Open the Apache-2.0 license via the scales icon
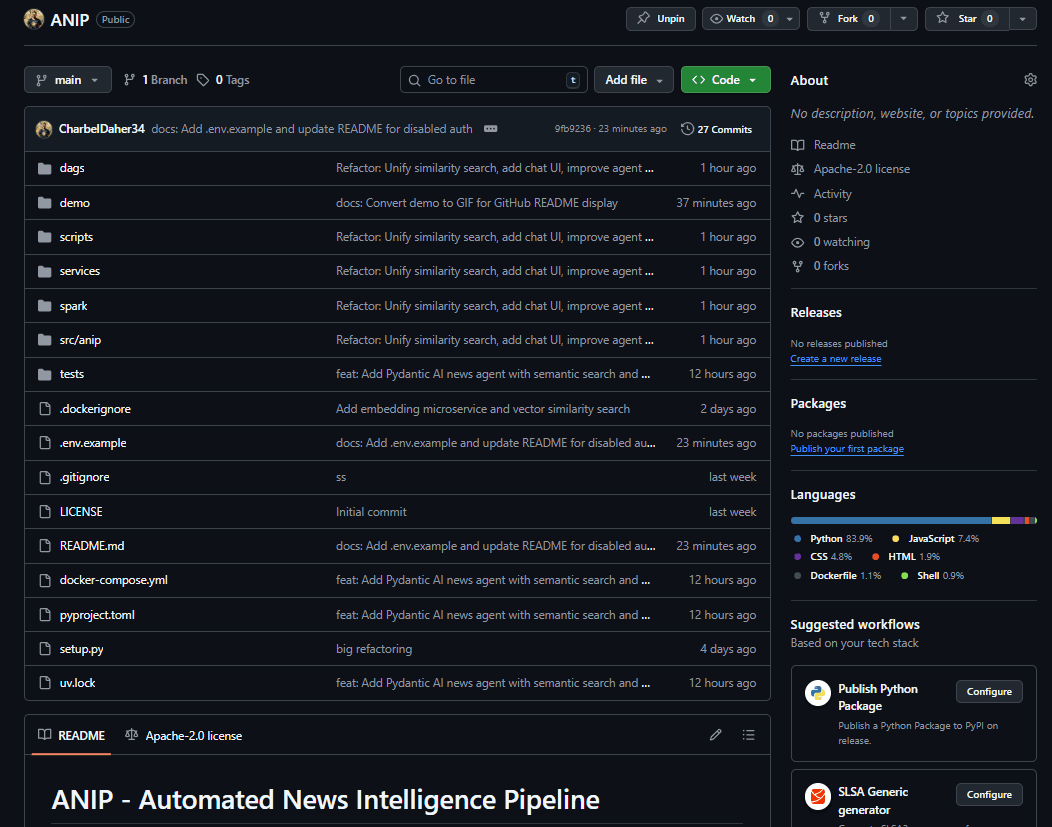This screenshot has width=1052, height=827. 797,169
